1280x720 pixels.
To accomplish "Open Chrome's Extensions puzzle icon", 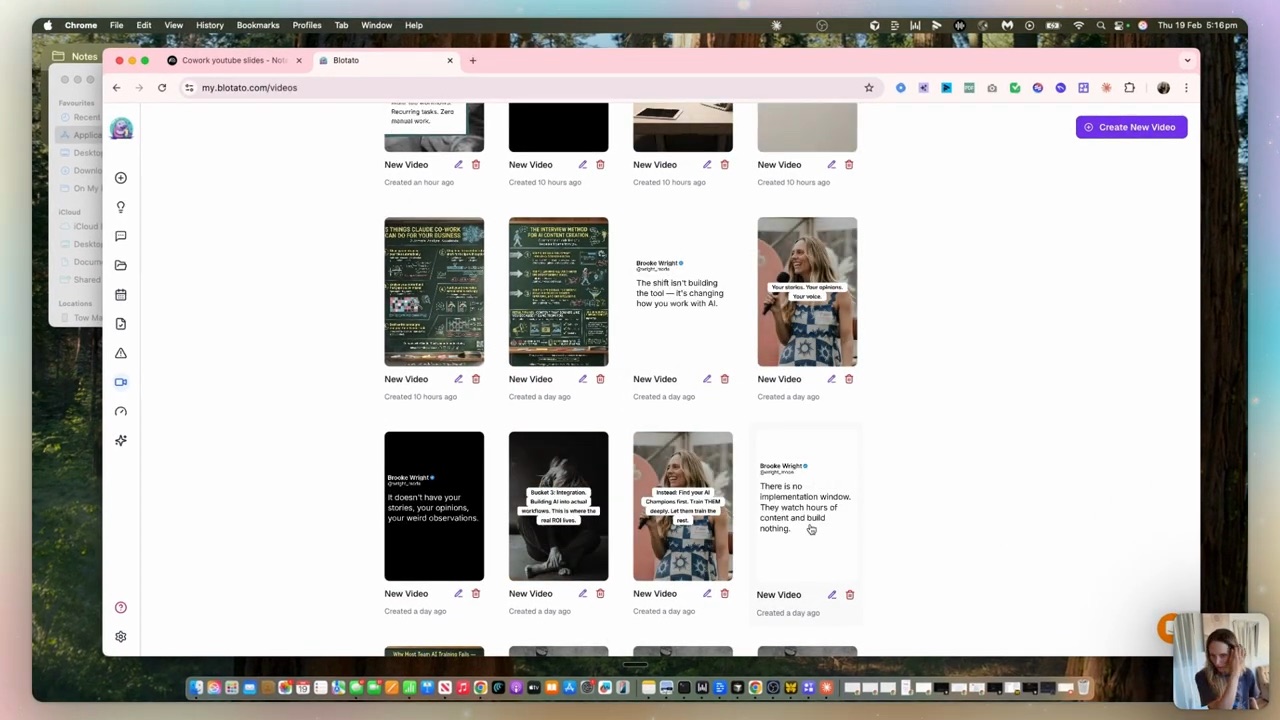I will pyautogui.click(x=1129, y=88).
